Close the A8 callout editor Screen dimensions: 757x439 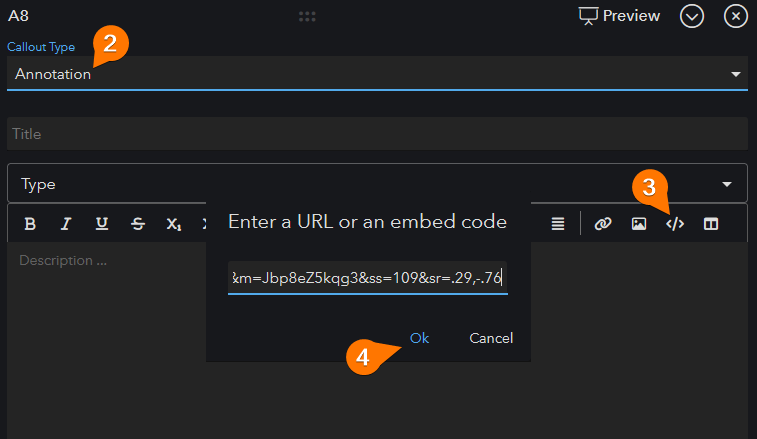[x=736, y=16]
